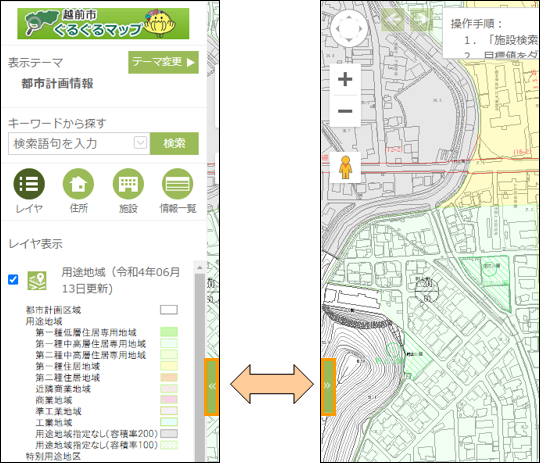The image size is (540, 463).
Task: Open the 施設 facility search icon
Action: click(128, 184)
